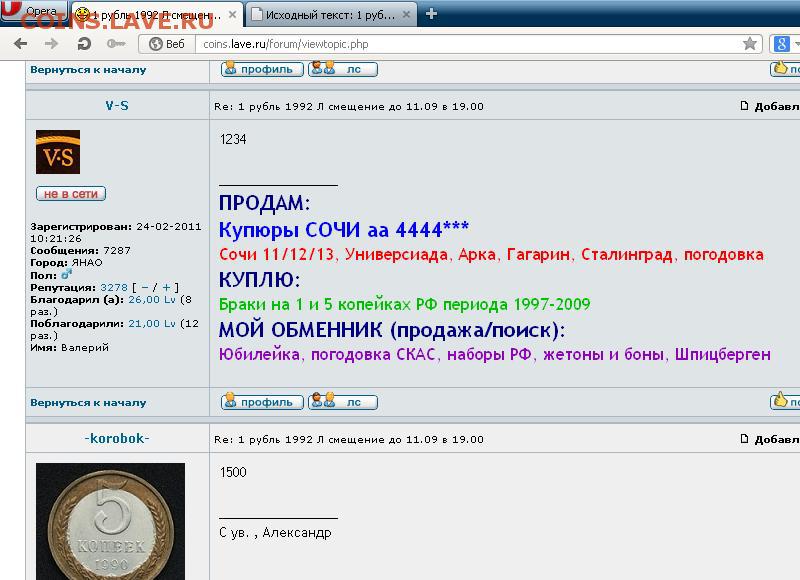Decrease V-S's reputation with the minus link
800x580 pixels.
click(145, 287)
